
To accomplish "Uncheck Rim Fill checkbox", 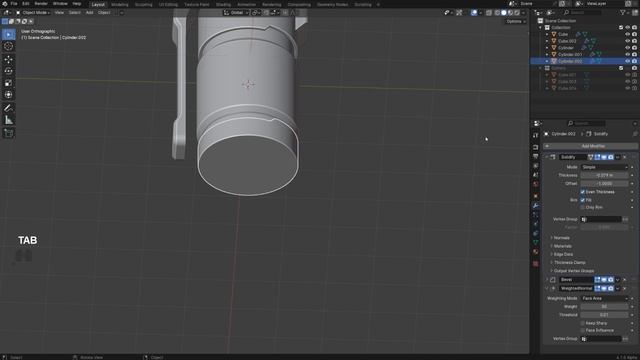I will coord(583,200).
